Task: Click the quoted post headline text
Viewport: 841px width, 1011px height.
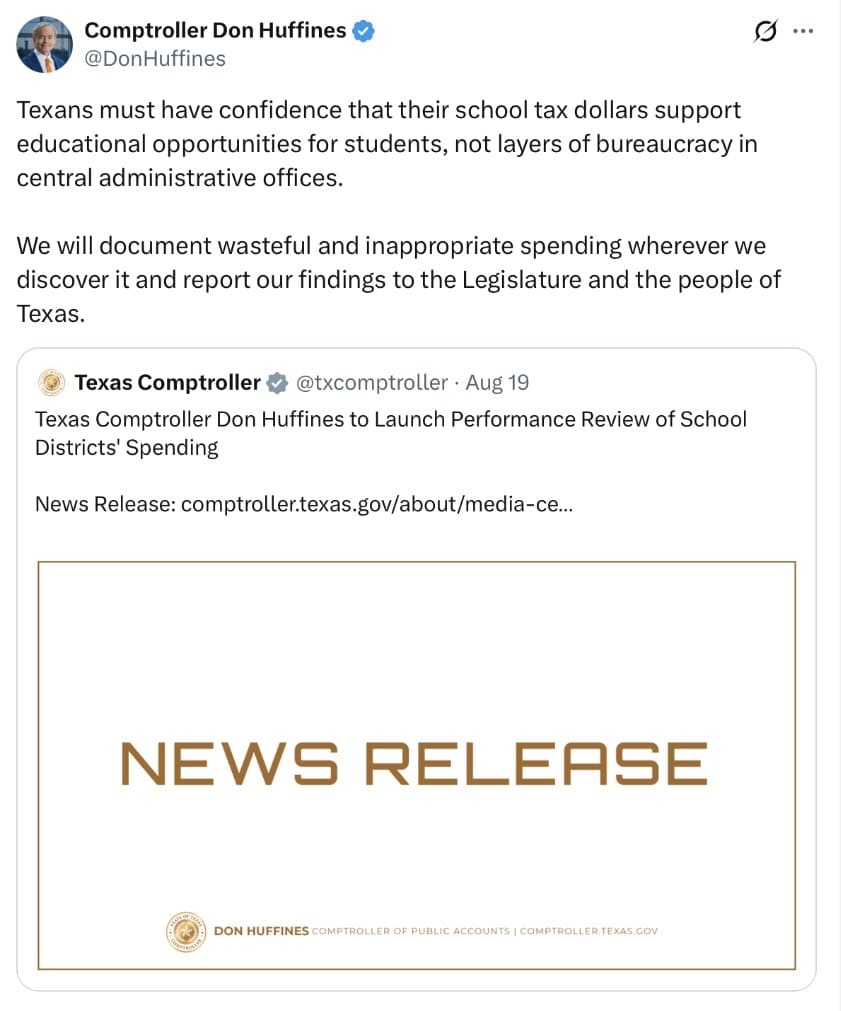Action: coord(391,433)
